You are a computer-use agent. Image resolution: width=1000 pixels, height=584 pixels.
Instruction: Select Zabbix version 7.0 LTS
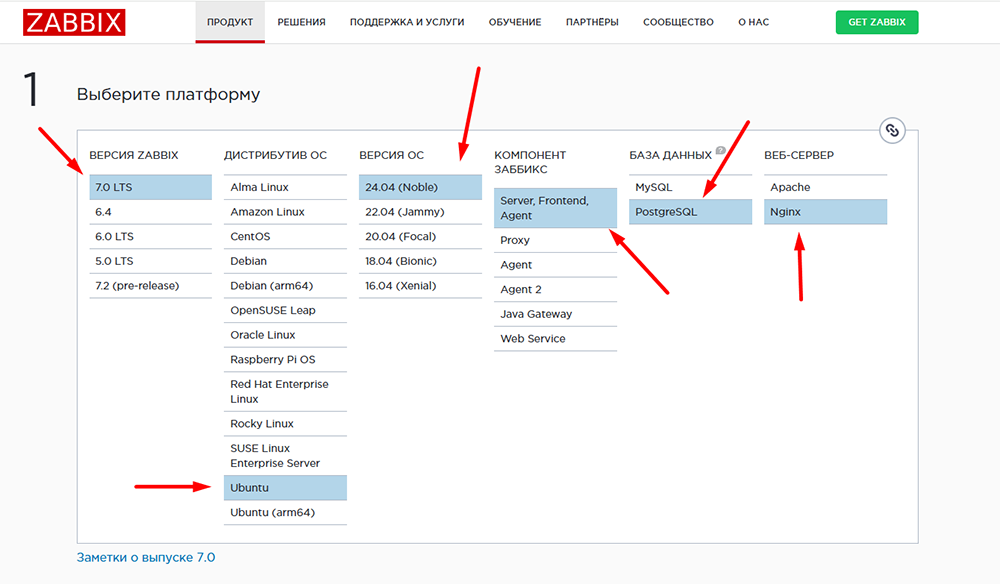point(151,187)
